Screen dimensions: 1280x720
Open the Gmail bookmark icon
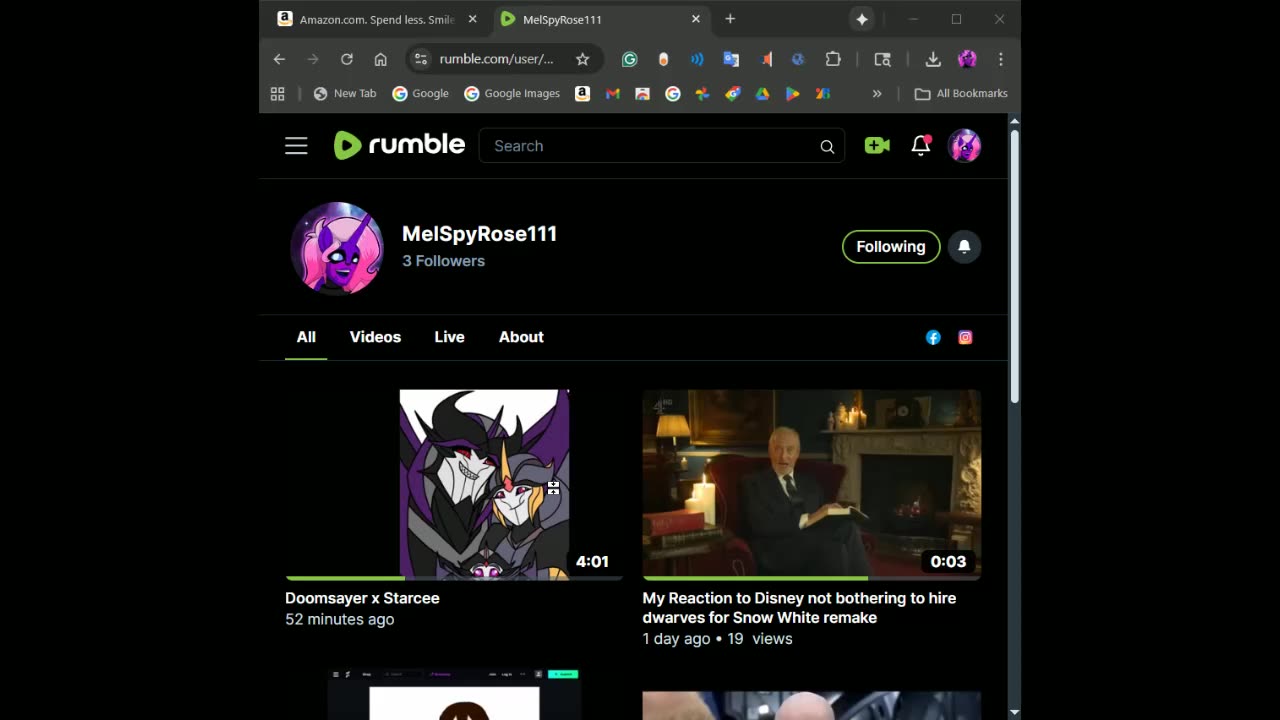point(613,93)
